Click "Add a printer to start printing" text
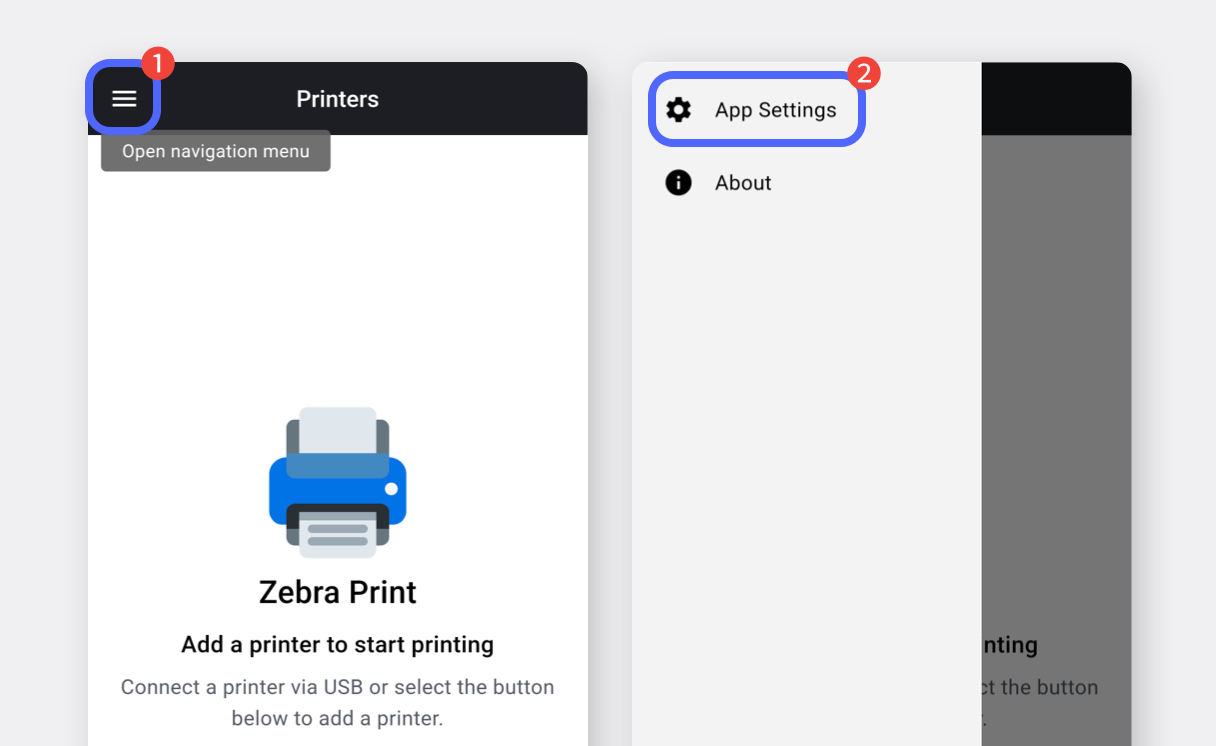1216x746 pixels. click(x=337, y=645)
